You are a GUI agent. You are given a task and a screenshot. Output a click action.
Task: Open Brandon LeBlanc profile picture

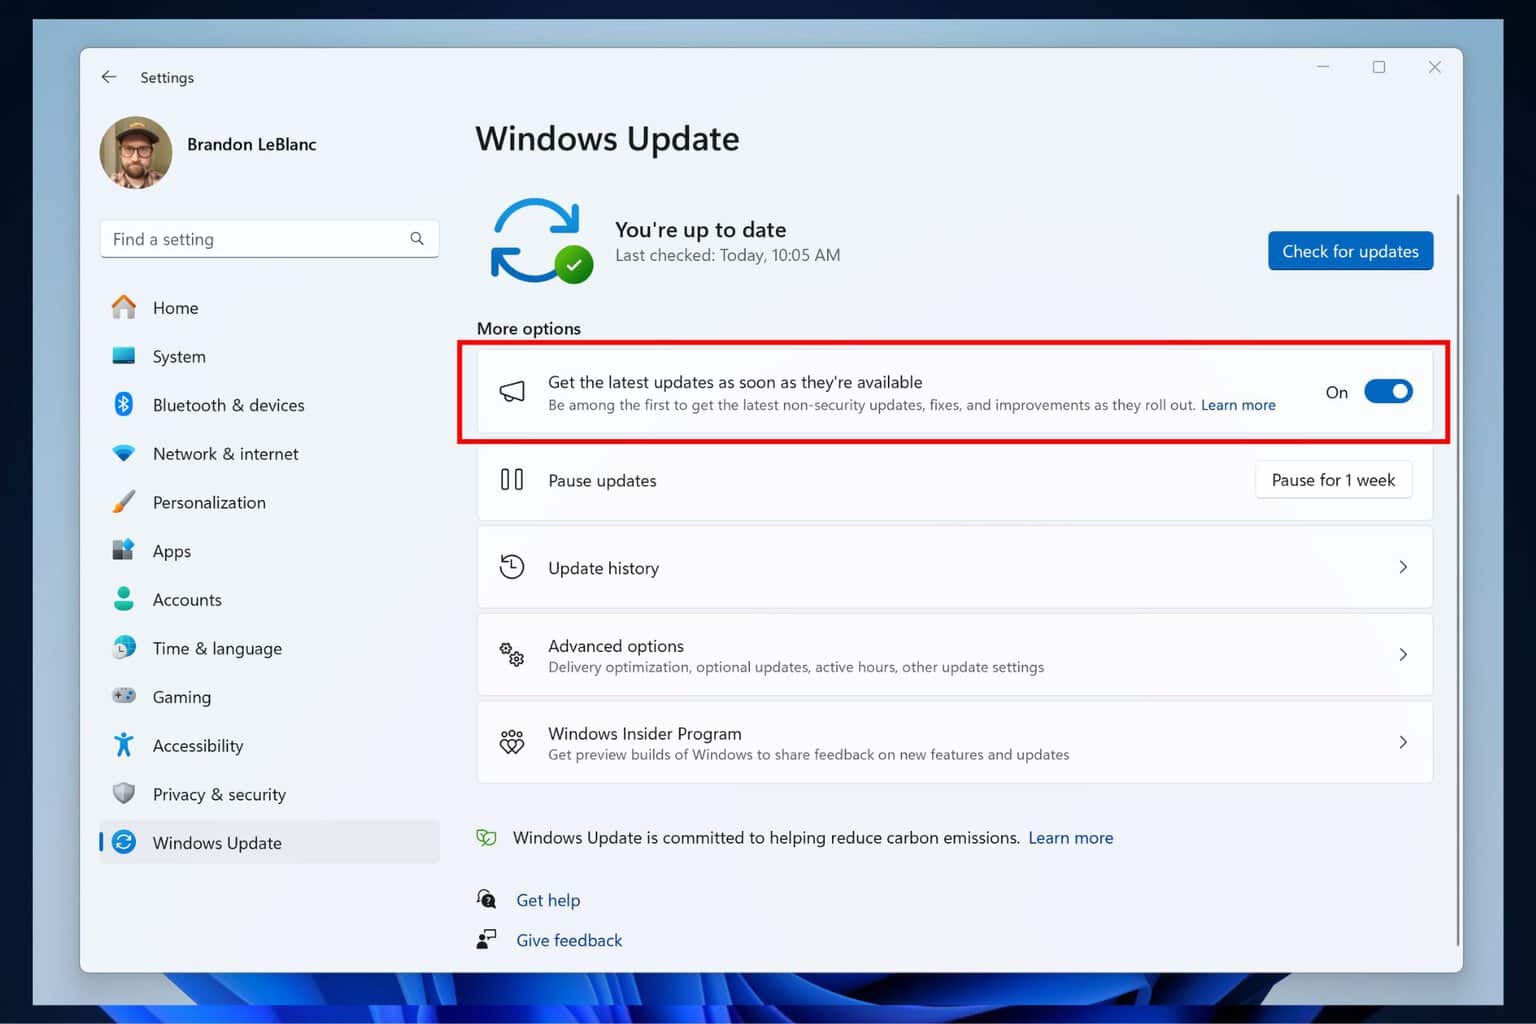click(x=136, y=152)
